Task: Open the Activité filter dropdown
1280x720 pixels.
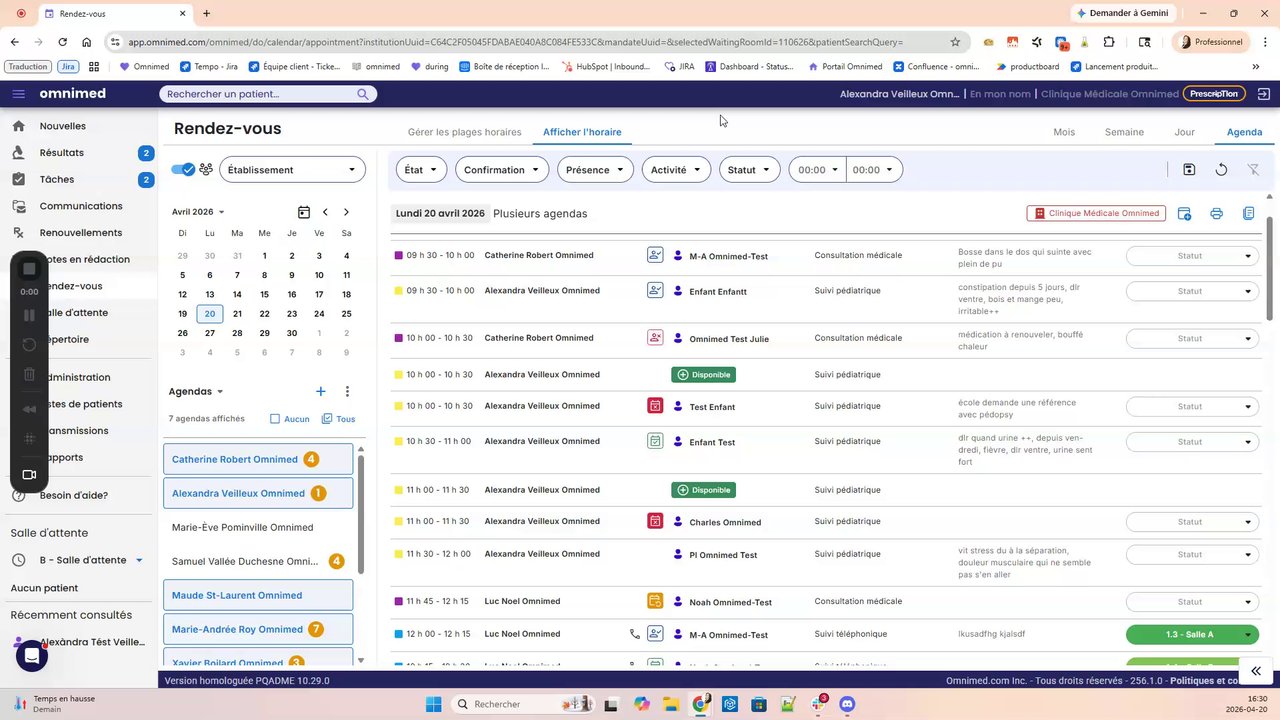Action: click(676, 170)
